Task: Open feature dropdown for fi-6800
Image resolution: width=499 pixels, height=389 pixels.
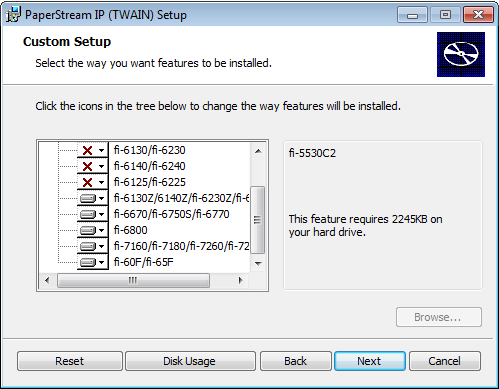Action: pos(93,230)
